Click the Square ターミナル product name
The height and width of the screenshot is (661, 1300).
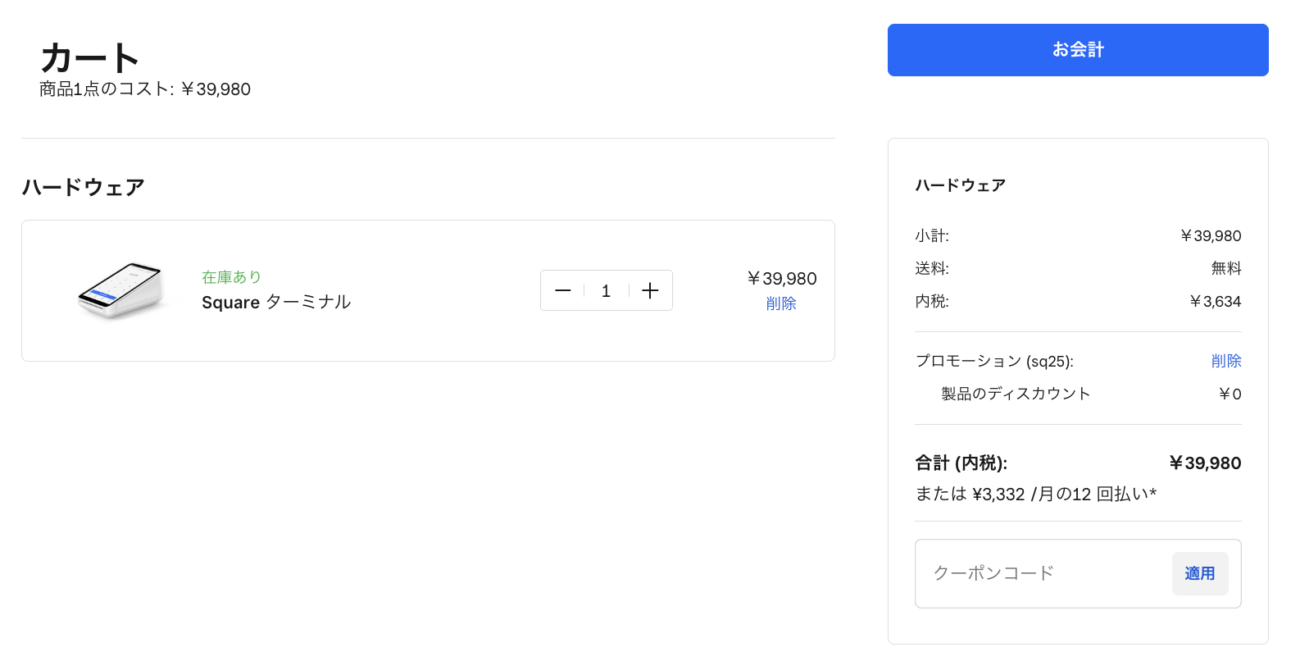coord(276,302)
